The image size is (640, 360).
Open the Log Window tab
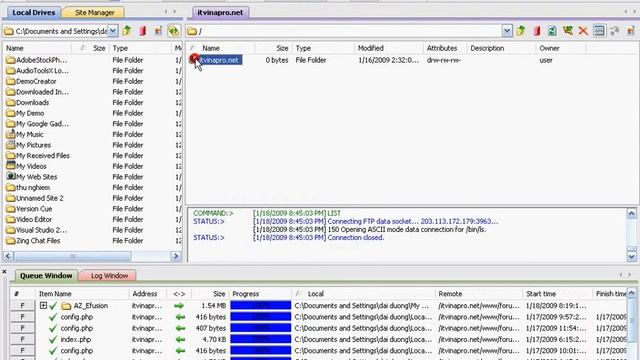pos(109,276)
